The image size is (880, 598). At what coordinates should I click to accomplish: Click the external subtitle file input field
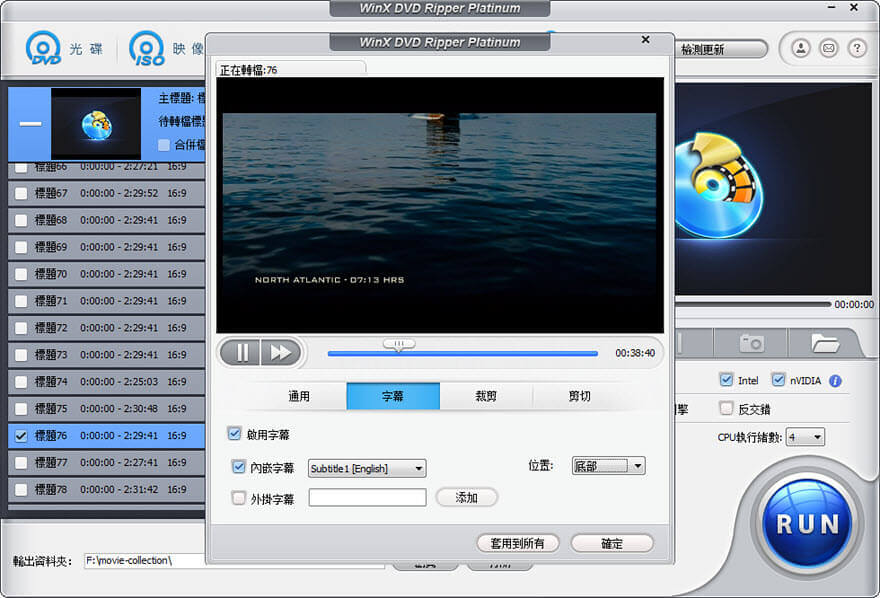367,498
